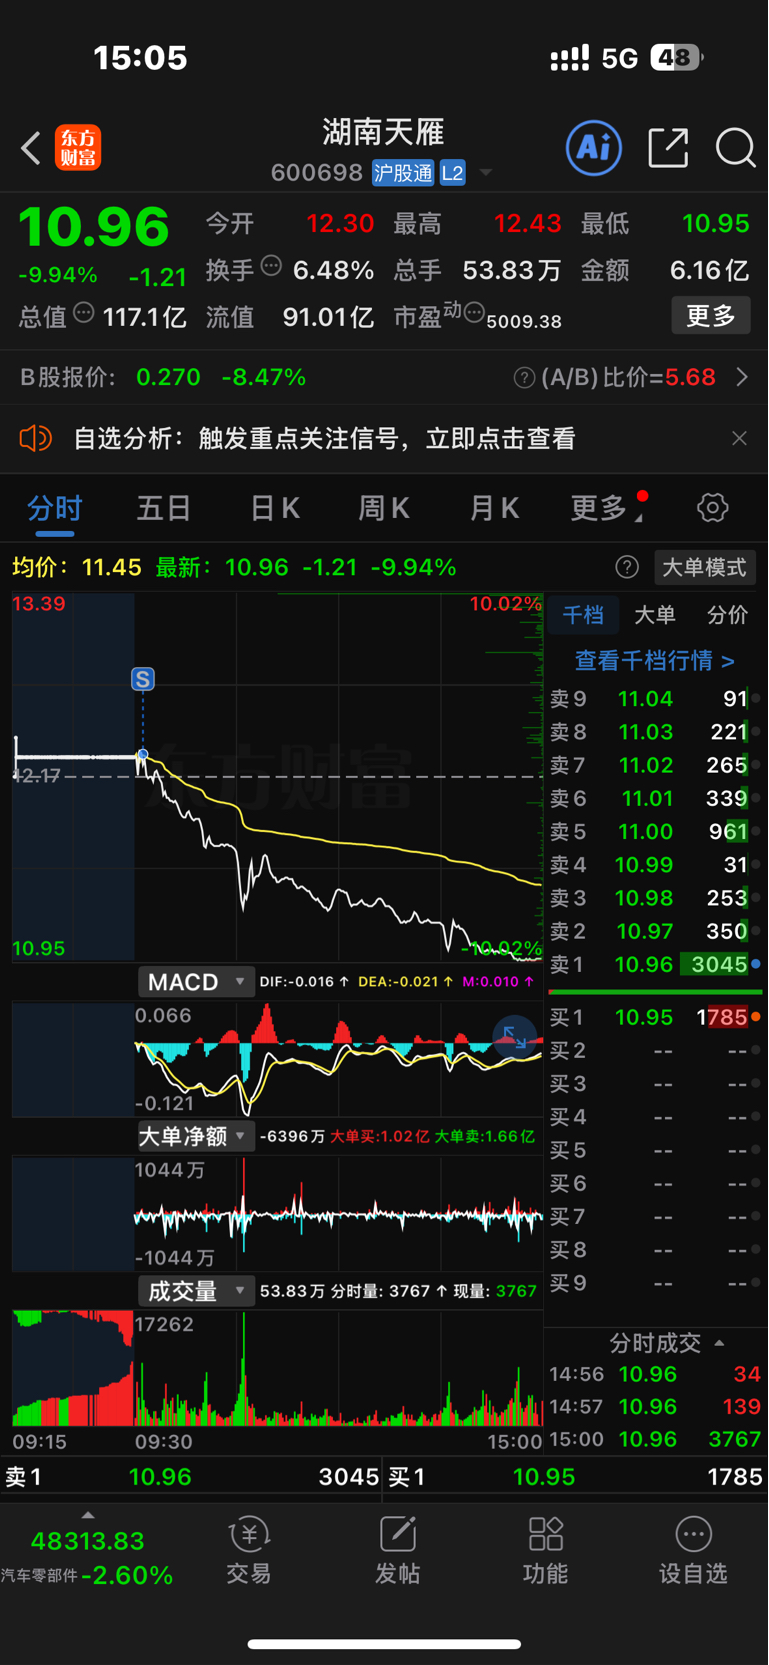Tap the bottom 买1 10.95 quote bar
Image resolution: width=769 pixels, height=1665 pixels.
[576, 1477]
